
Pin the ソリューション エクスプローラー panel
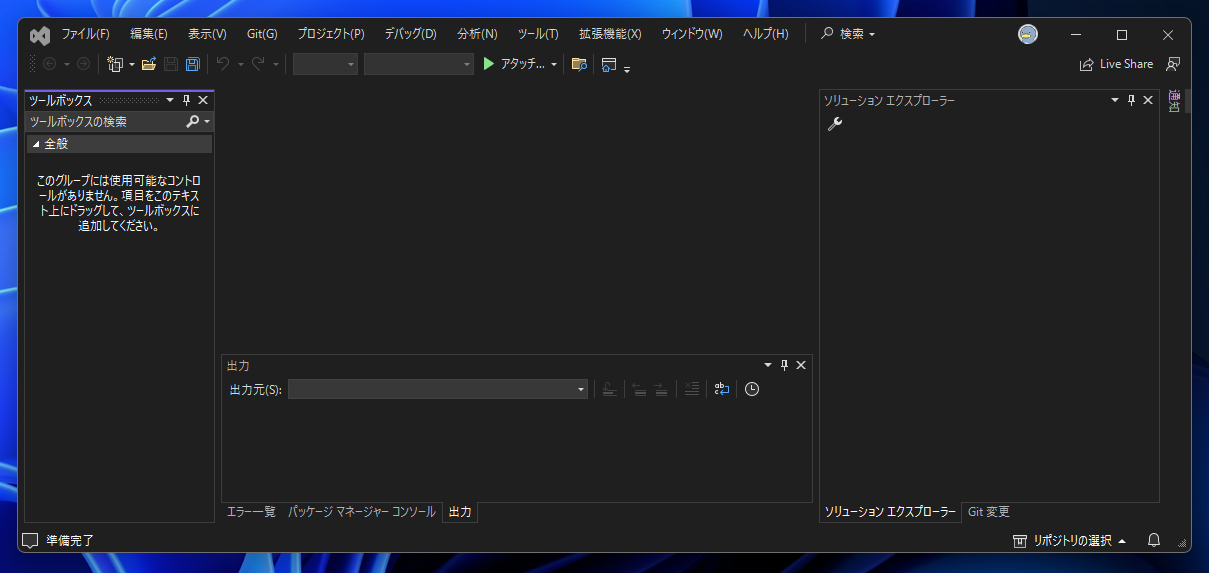click(x=1132, y=100)
